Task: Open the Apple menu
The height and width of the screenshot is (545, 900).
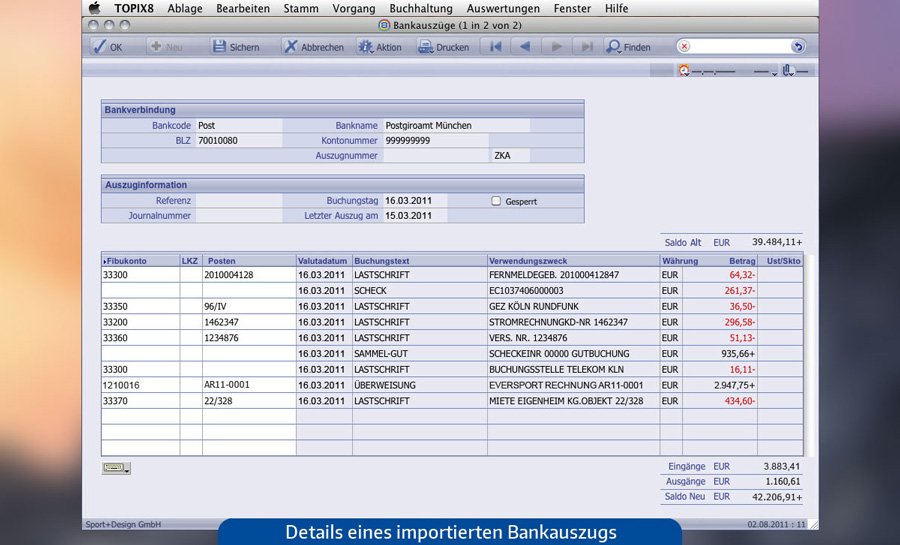Action: pyautogui.click(x=95, y=8)
